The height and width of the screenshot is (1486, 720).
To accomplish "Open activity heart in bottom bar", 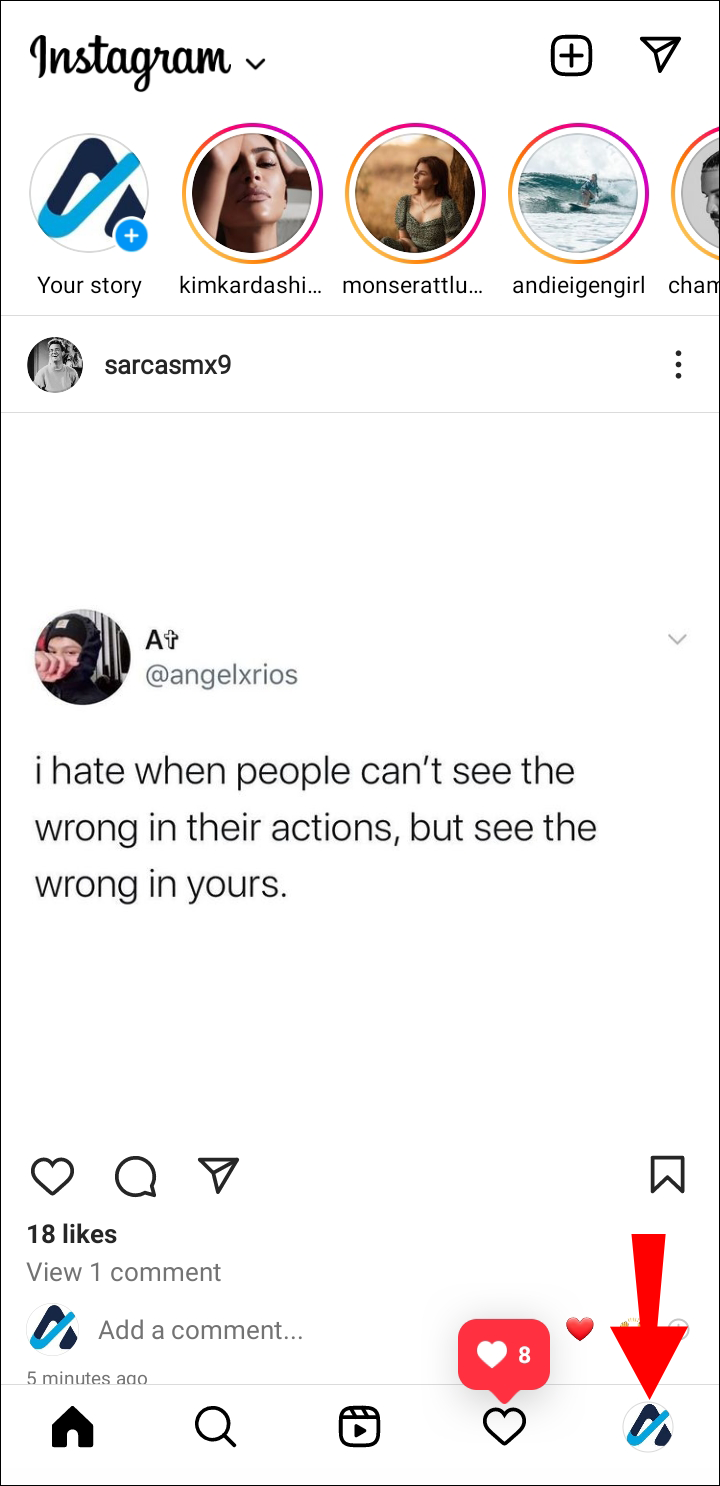I will [504, 1427].
